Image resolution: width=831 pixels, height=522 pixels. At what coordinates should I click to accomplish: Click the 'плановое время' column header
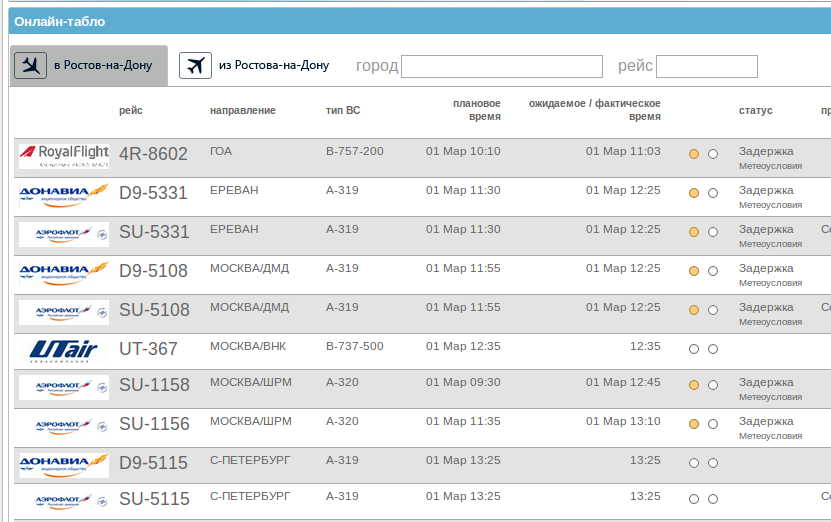pos(476,110)
